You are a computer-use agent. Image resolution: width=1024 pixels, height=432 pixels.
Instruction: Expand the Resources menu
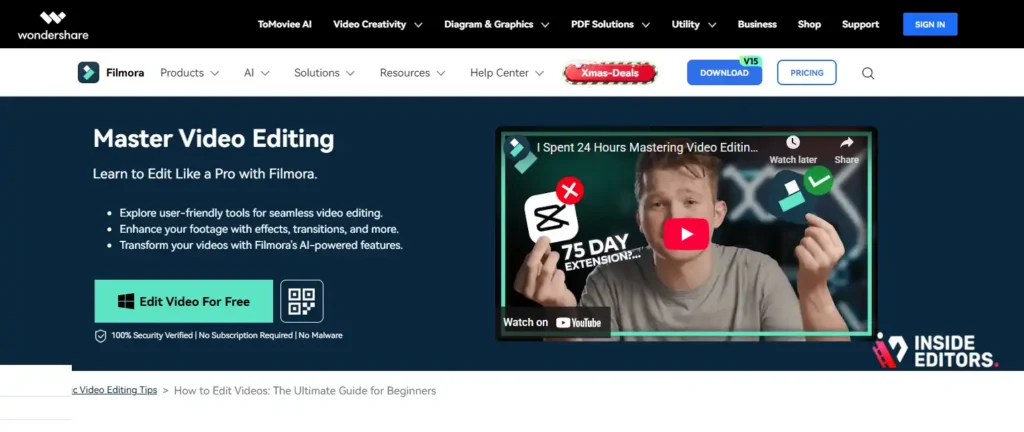[x=412, y=73]
